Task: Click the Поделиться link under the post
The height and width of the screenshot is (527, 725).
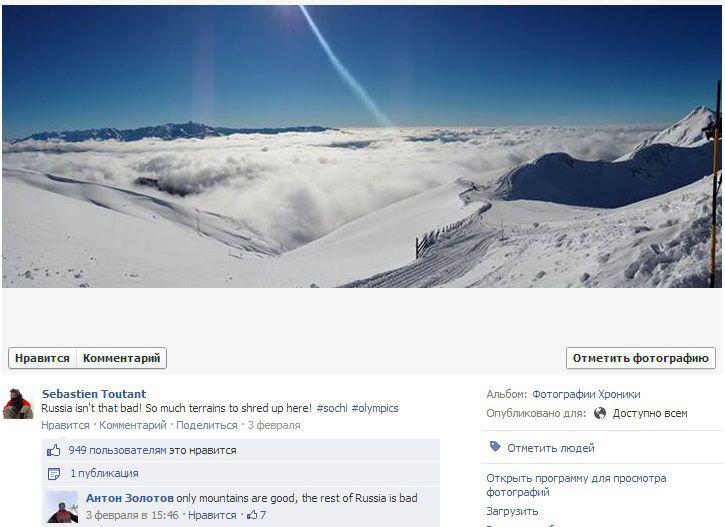Action: (x=207, y=425)
